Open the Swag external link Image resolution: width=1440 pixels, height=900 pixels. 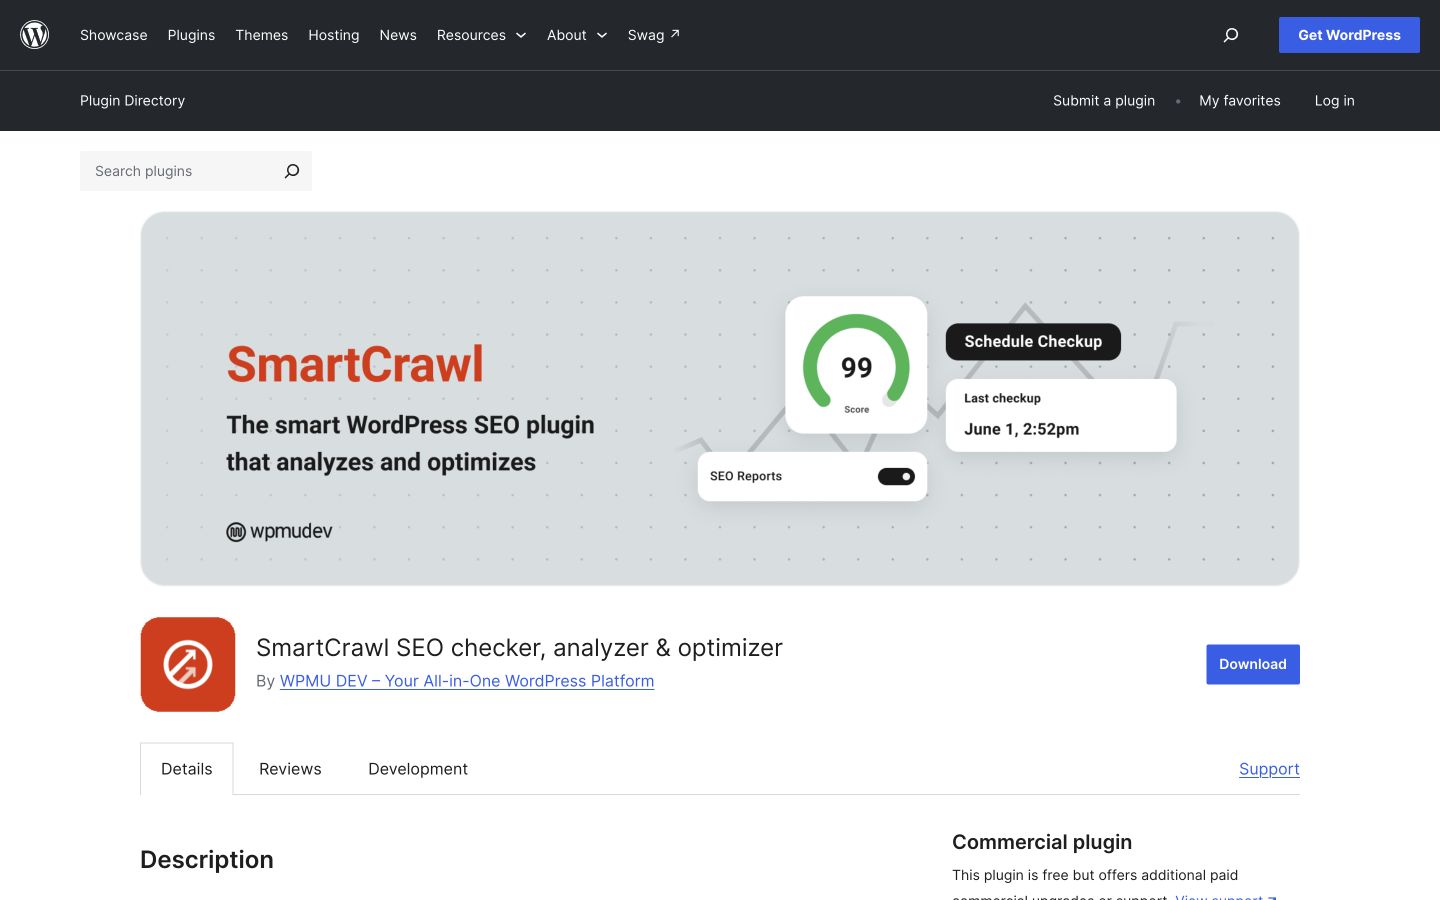(654, 35)
